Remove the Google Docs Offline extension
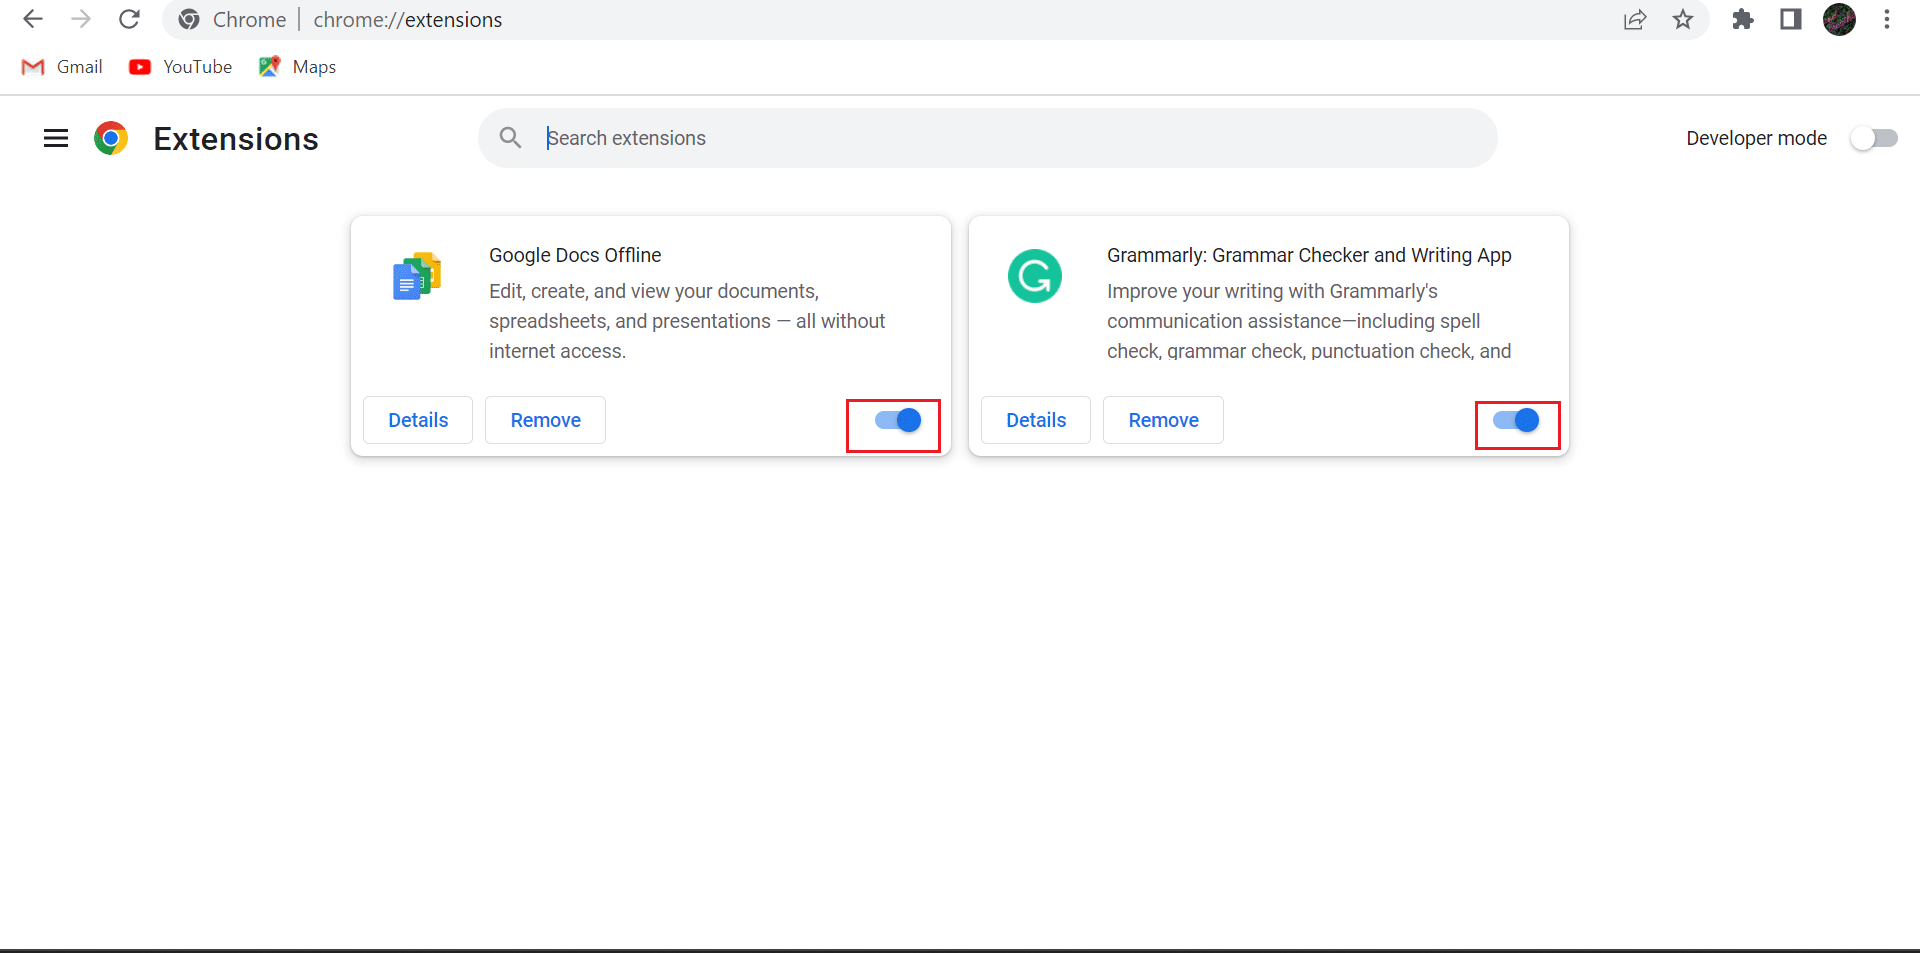This screenshot has width=1920, height=953. point(545,420)
